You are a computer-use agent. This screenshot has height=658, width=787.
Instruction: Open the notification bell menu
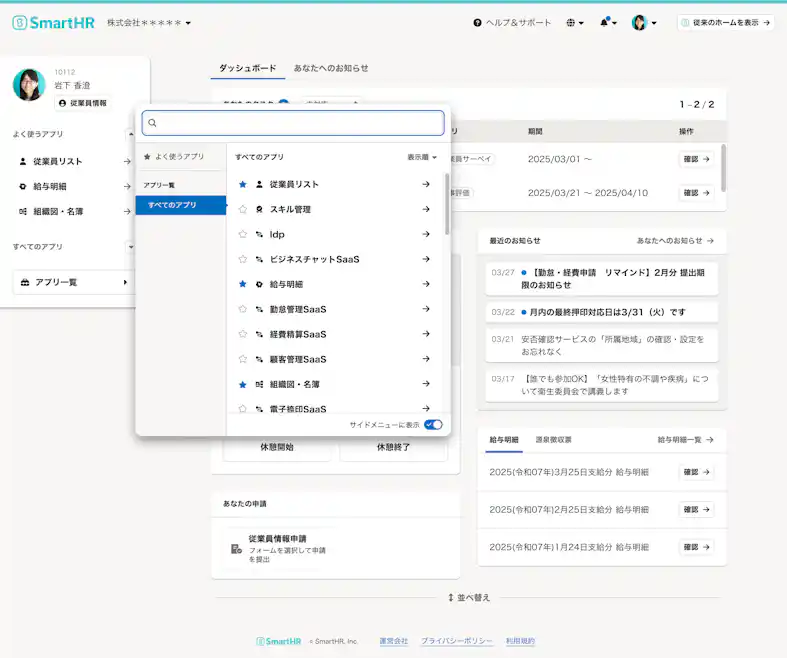click(608, 23)
